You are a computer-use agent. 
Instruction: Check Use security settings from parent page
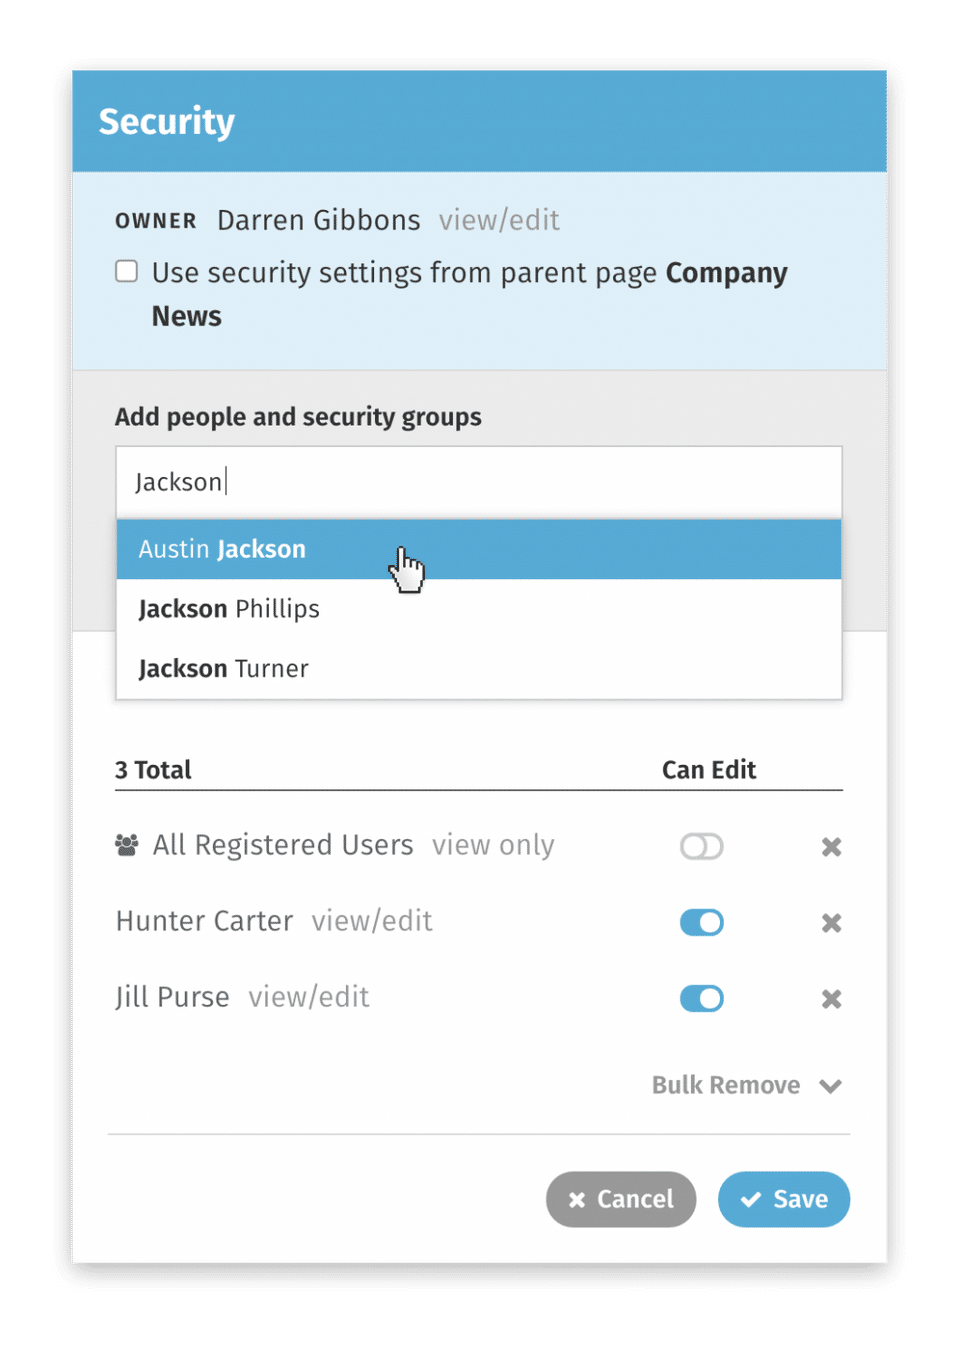(x=127, y=272)
